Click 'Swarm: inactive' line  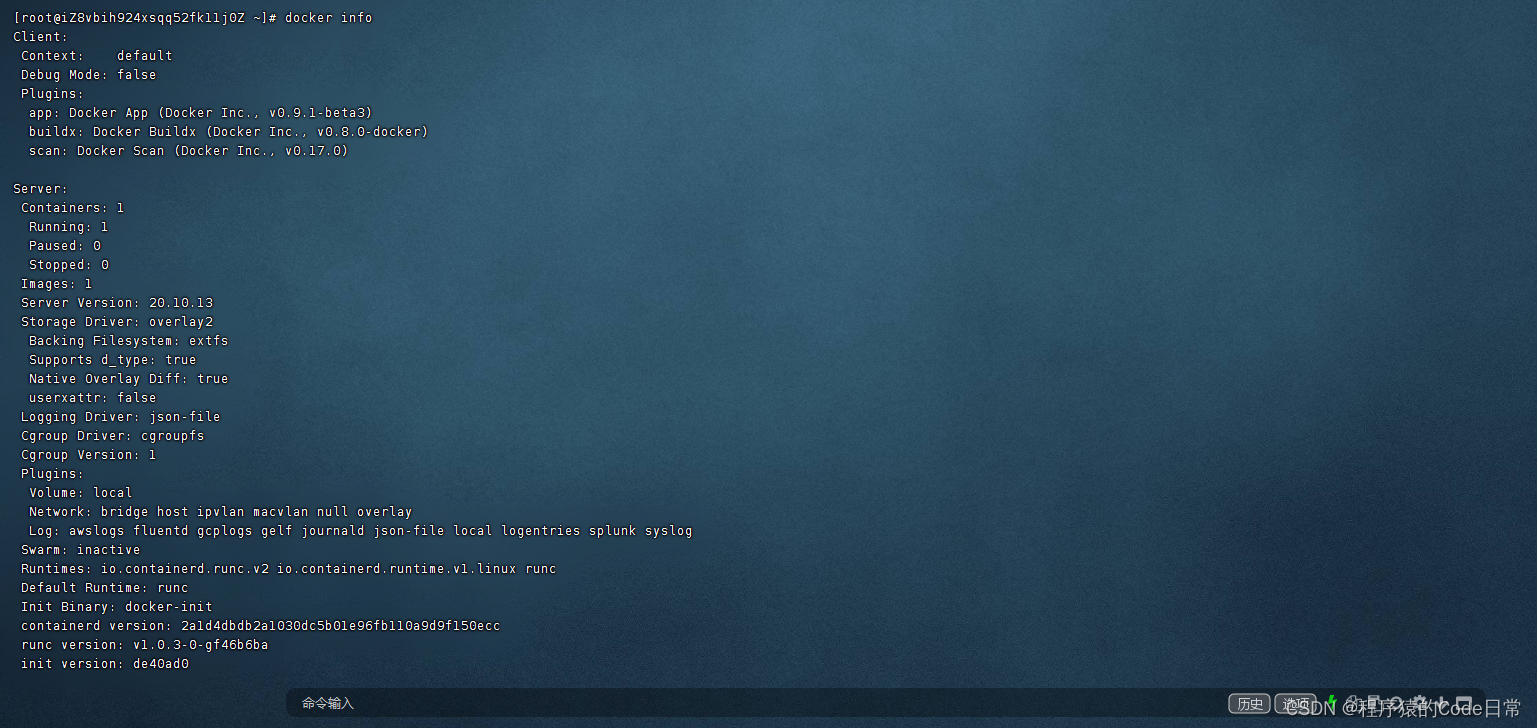click(x=81, y=550)
